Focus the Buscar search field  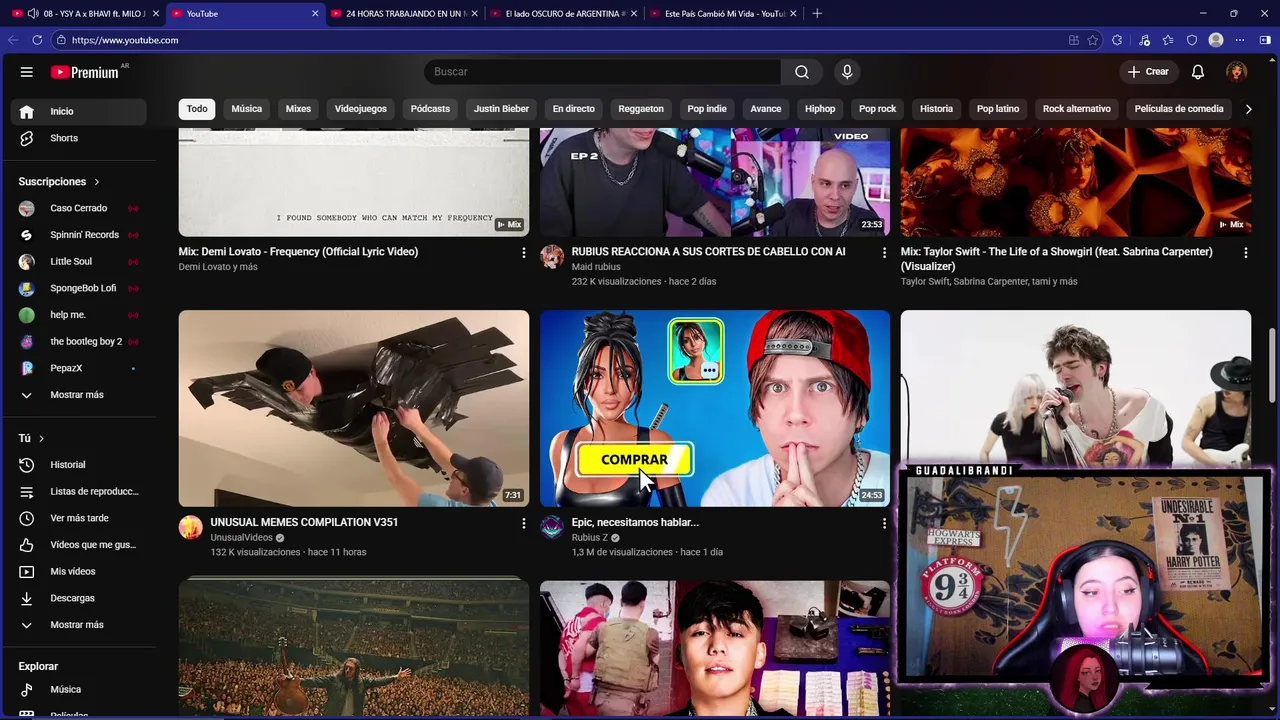[x=603, y=72]
